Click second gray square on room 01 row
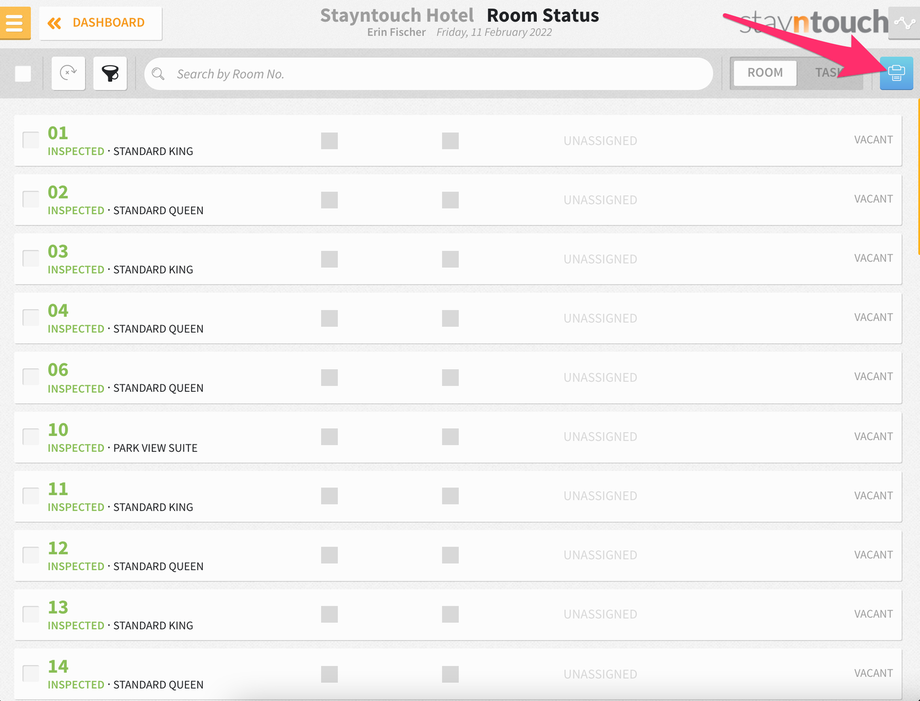920x701 pixels. tap(450, 141)
